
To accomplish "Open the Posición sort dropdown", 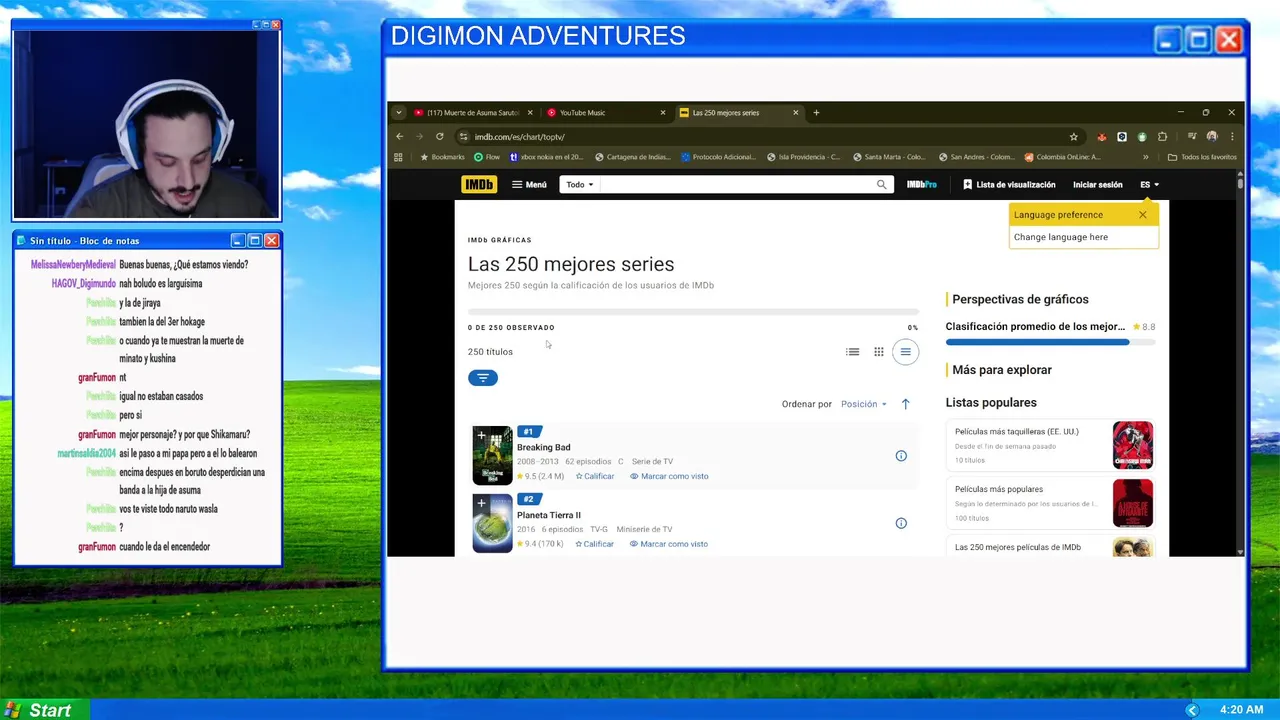I will click(x=863, y=404).
